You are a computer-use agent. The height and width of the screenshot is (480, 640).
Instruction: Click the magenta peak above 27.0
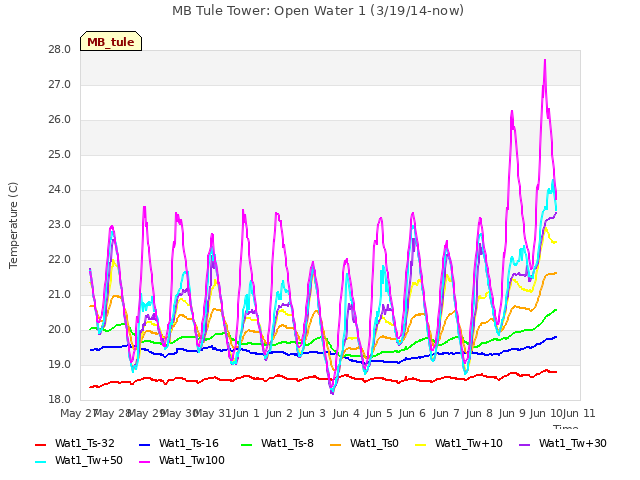(x=545, y=61)
